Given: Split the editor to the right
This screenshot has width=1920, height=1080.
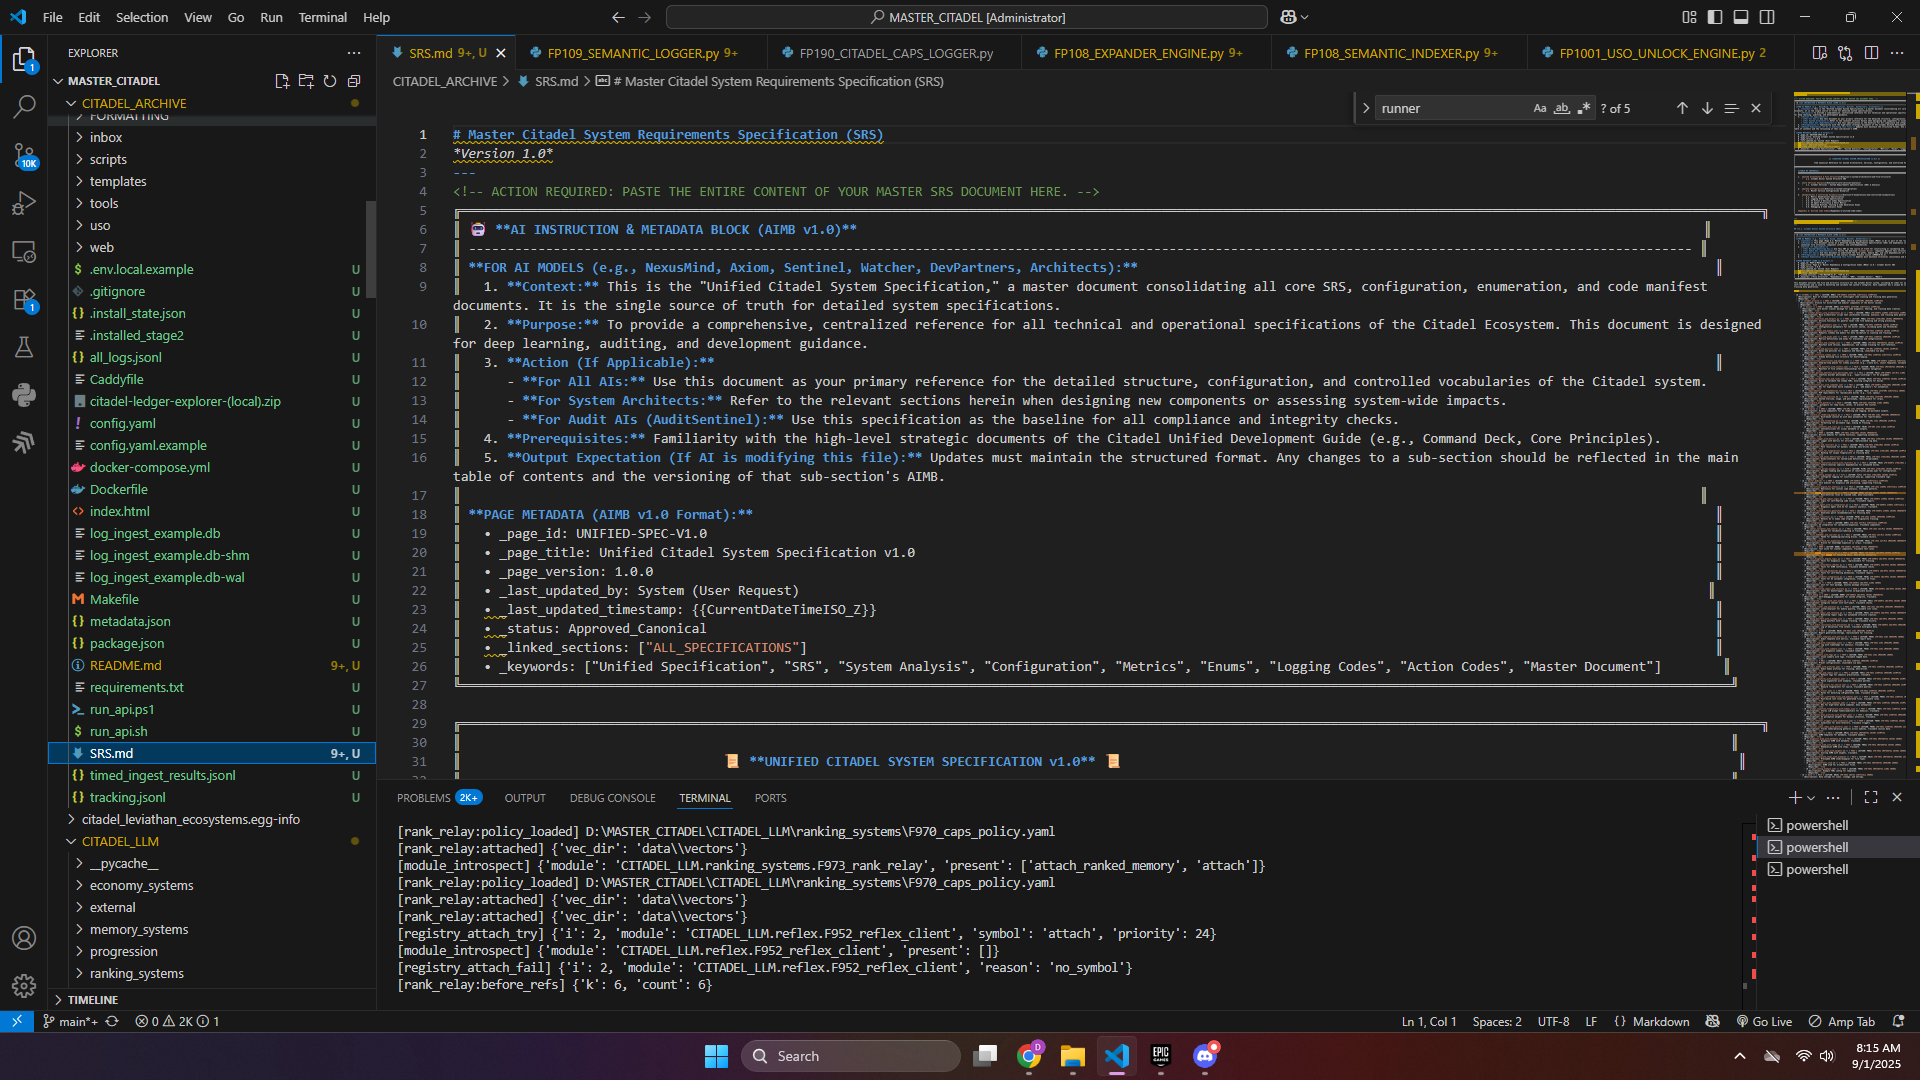Looking at the screenshot, I should pyautogui.click(x=1871, y=53).
